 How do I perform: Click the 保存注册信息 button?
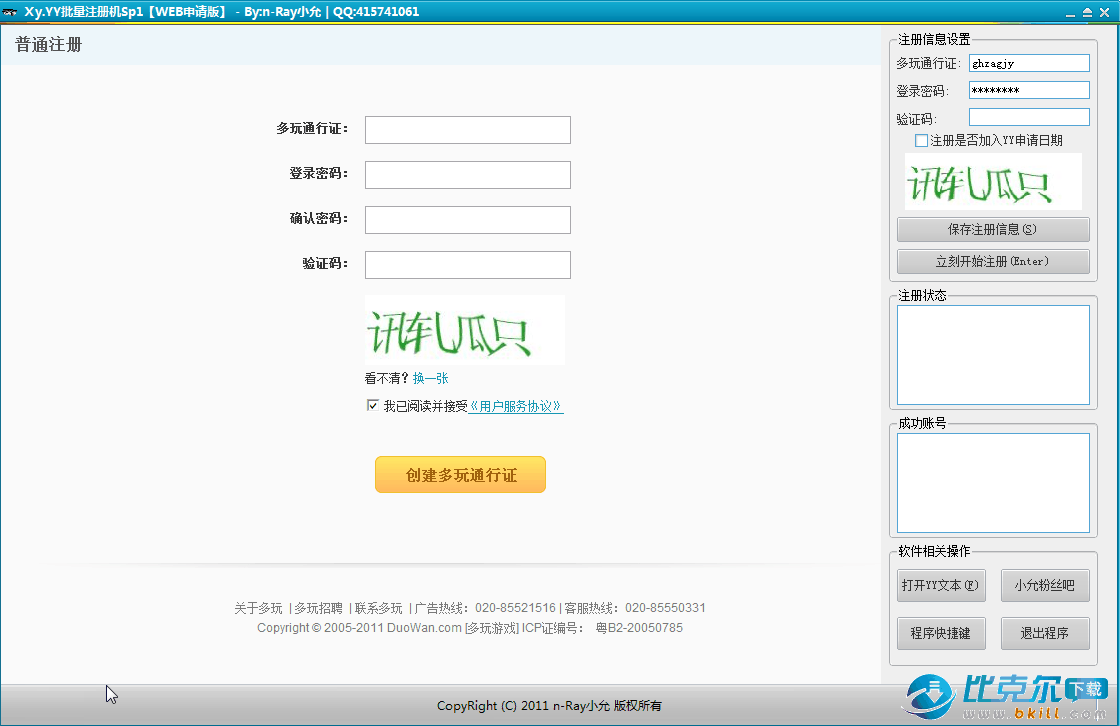click(992, 229)
